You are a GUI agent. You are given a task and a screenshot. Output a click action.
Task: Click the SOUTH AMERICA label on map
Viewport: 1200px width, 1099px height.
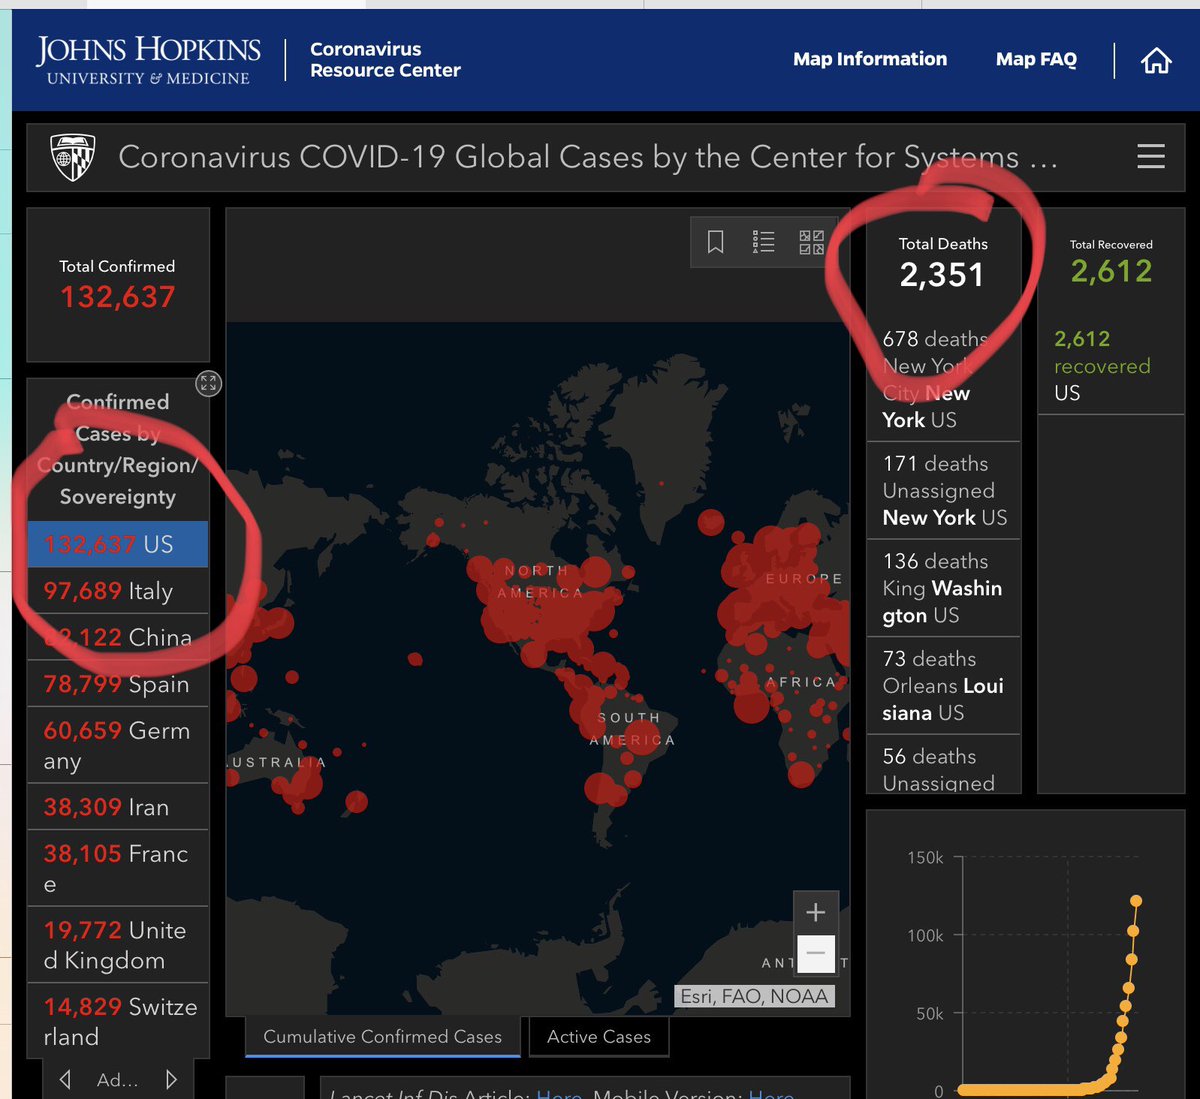[x=633, y=729]
